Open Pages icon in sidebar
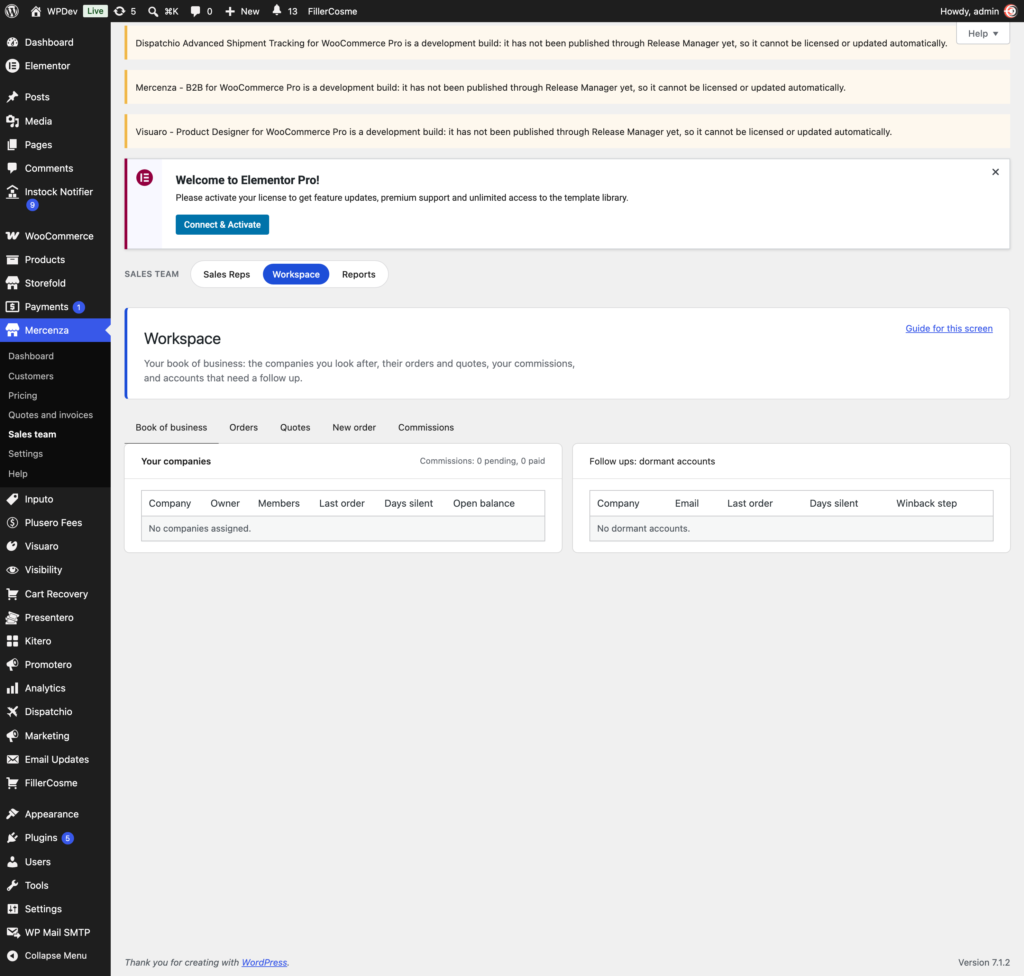1024x976 pixels. [12, 144]
